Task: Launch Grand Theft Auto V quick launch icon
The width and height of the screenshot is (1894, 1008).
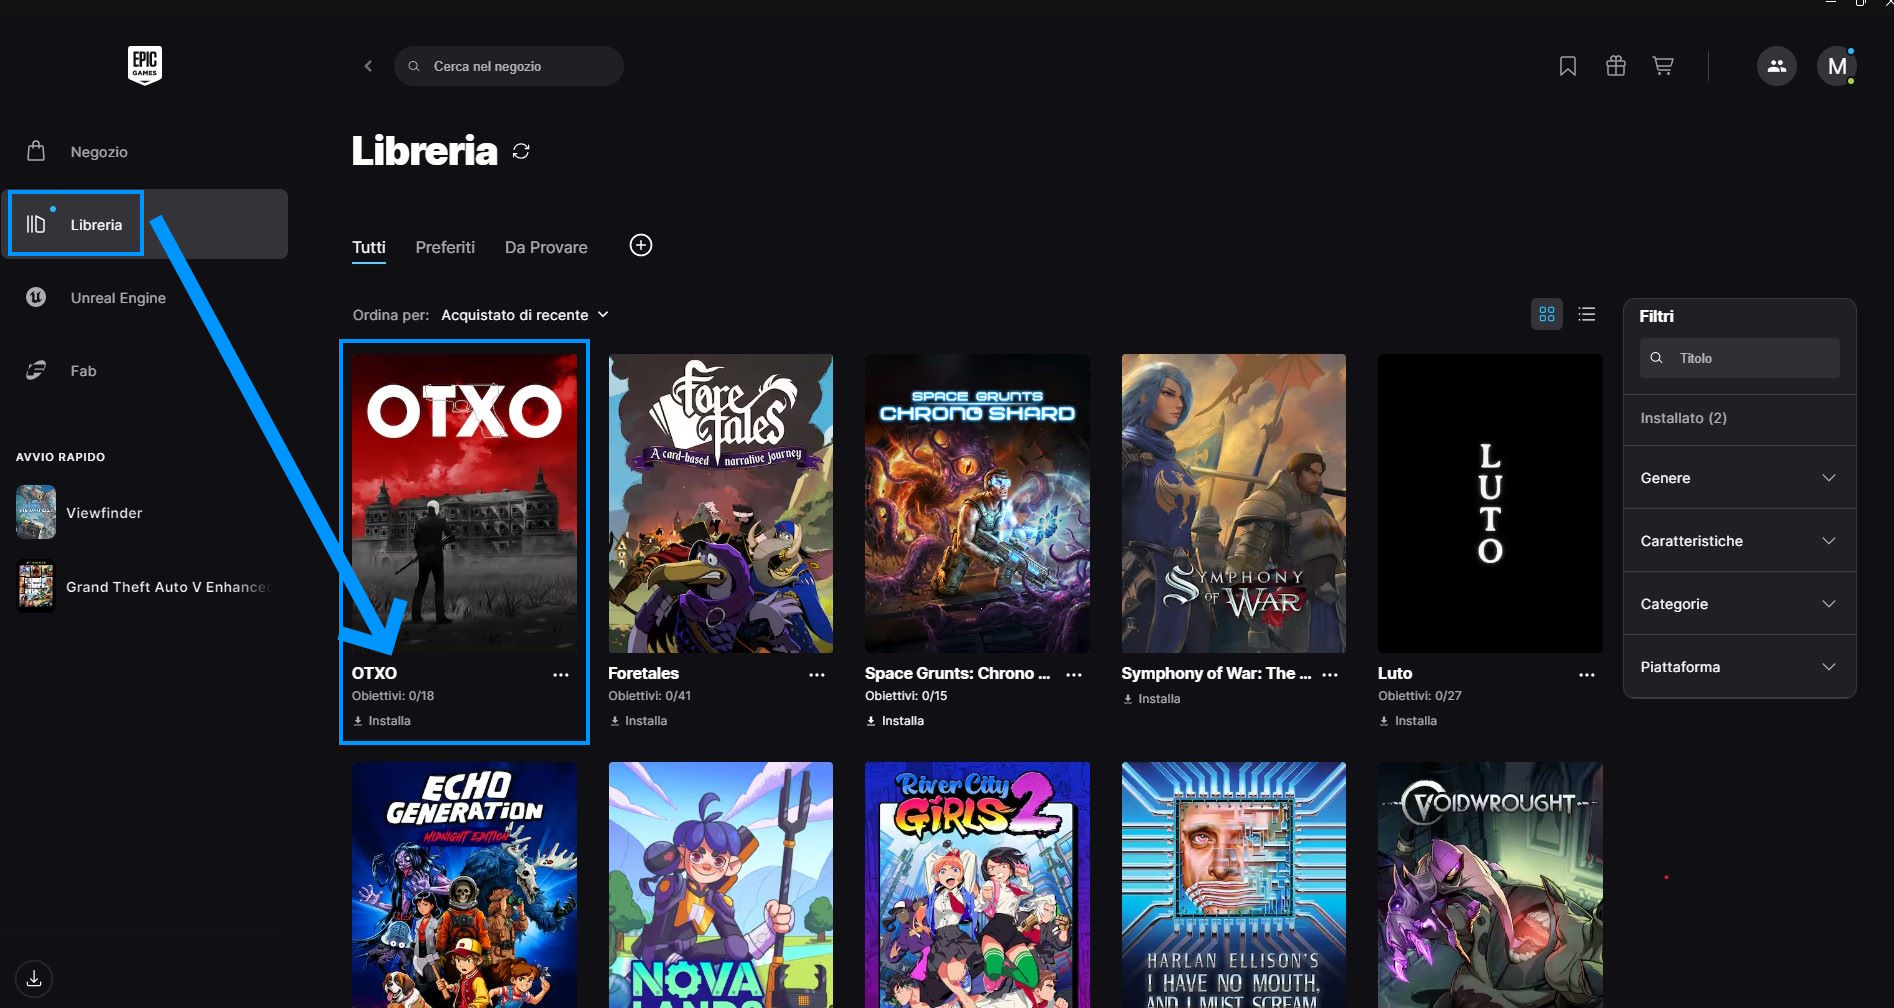Action: click(x=36, y=586)
